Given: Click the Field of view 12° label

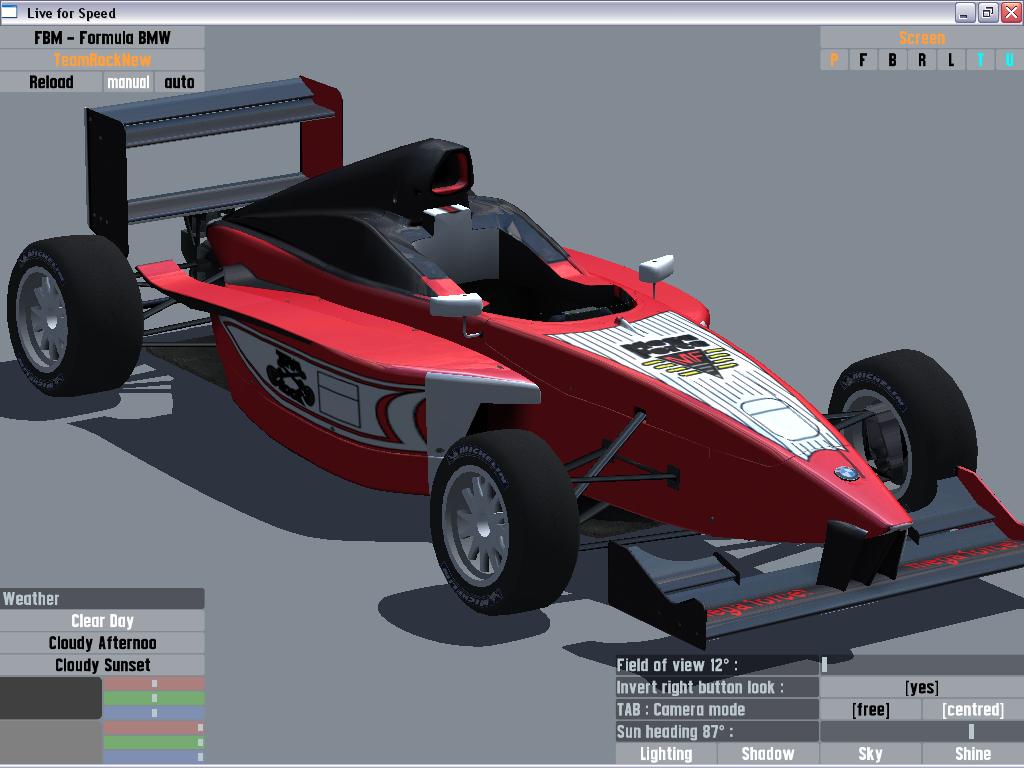Looking at the screenshot, I should pyautogui.click(x=717, y=665).
